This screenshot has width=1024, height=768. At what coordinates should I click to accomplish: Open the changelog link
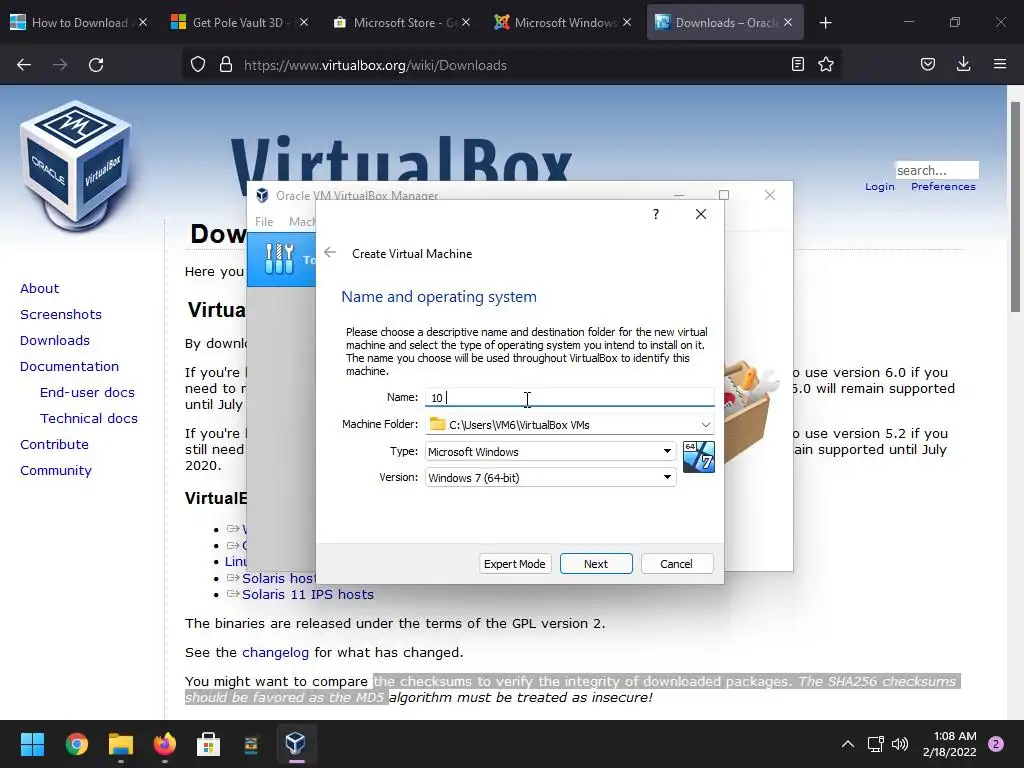click(x=275, y=652)
